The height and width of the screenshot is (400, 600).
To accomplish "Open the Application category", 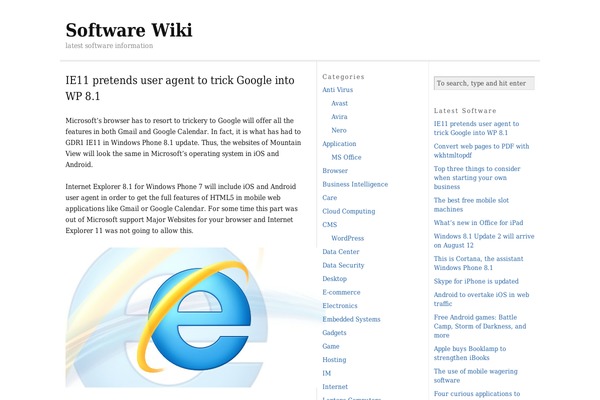I will [x=339, y=144].
